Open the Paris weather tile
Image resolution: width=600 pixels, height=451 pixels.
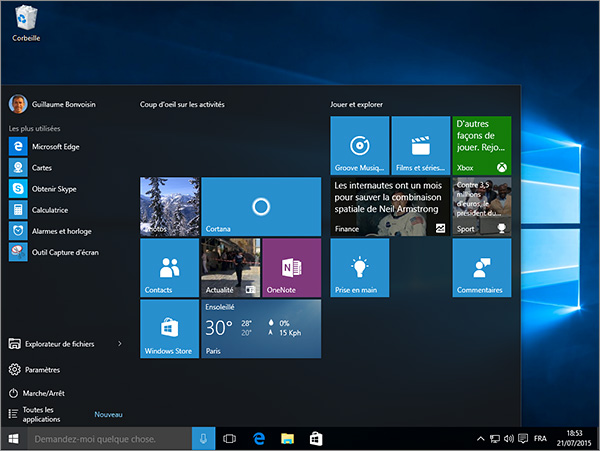coord(261,329)
